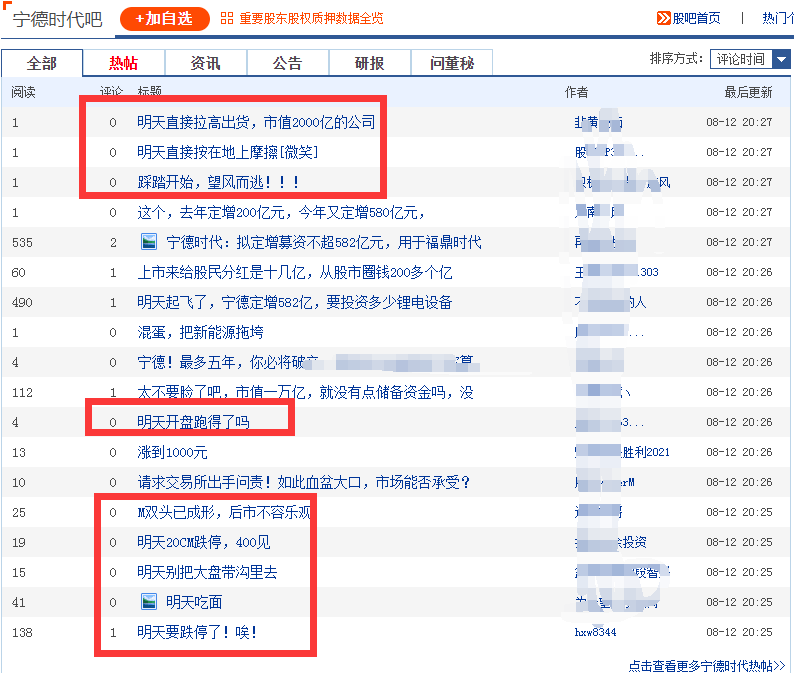
Task: Select the 公告 tab
Action: [288, 63]
